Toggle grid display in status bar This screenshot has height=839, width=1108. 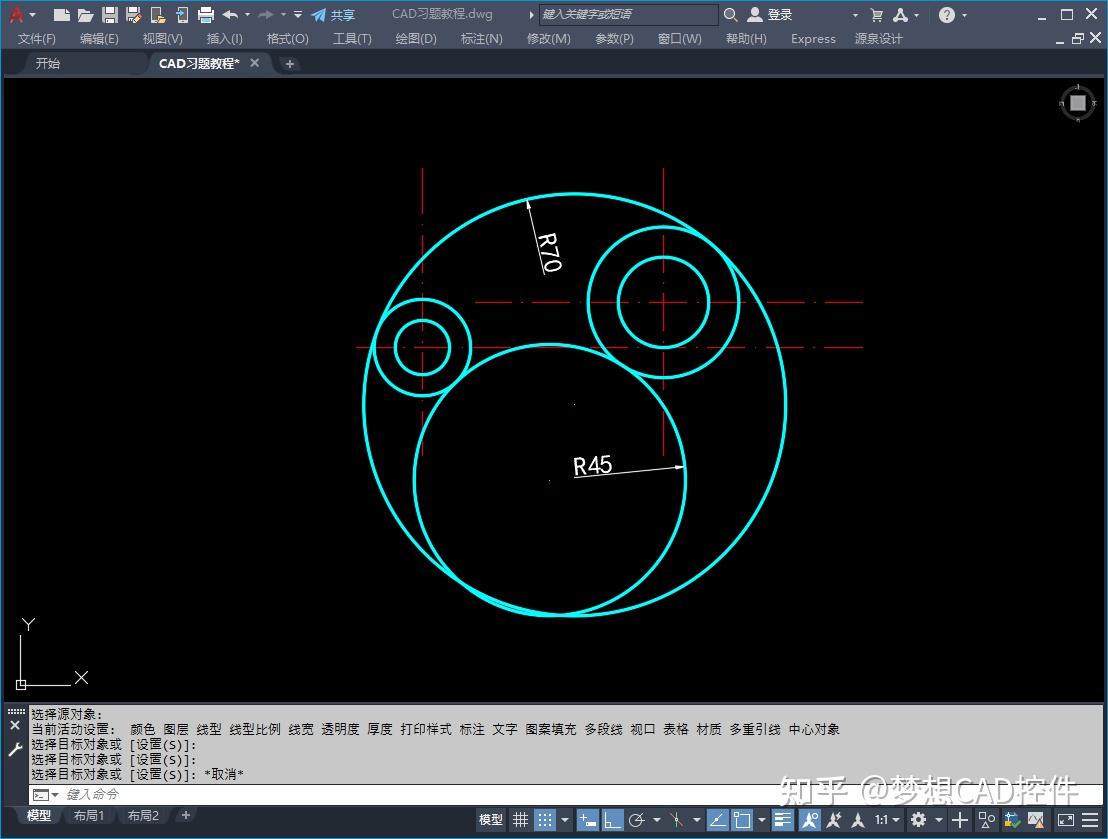click(x=520, y=820)
